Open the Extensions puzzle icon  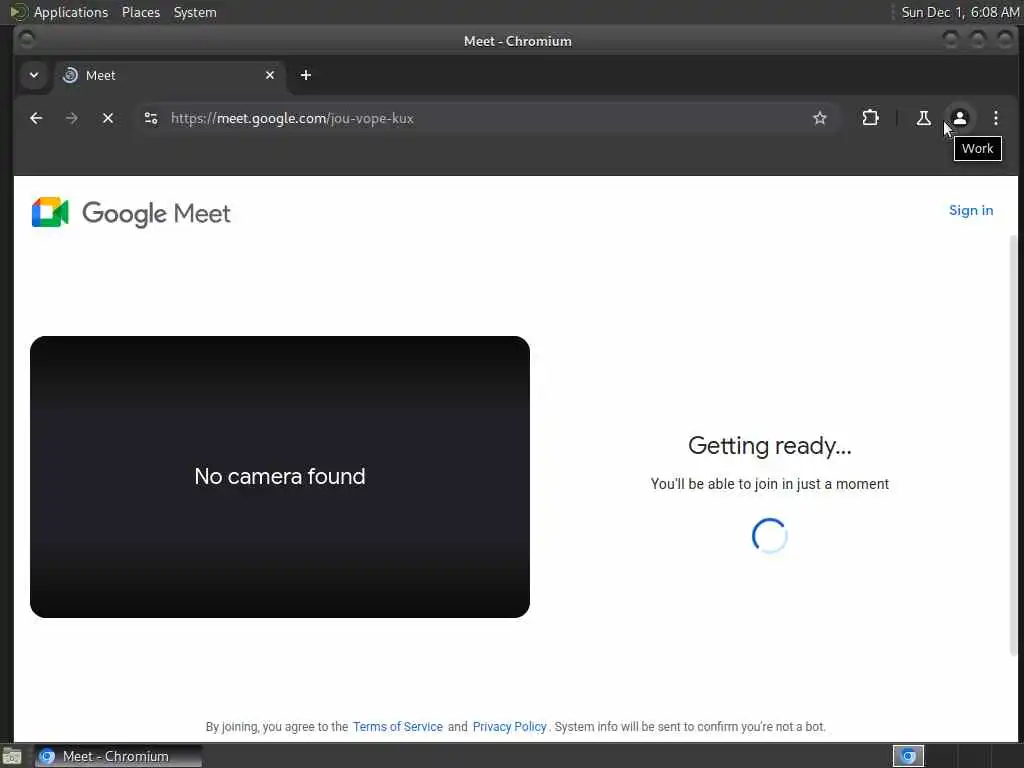pos(871,118)
